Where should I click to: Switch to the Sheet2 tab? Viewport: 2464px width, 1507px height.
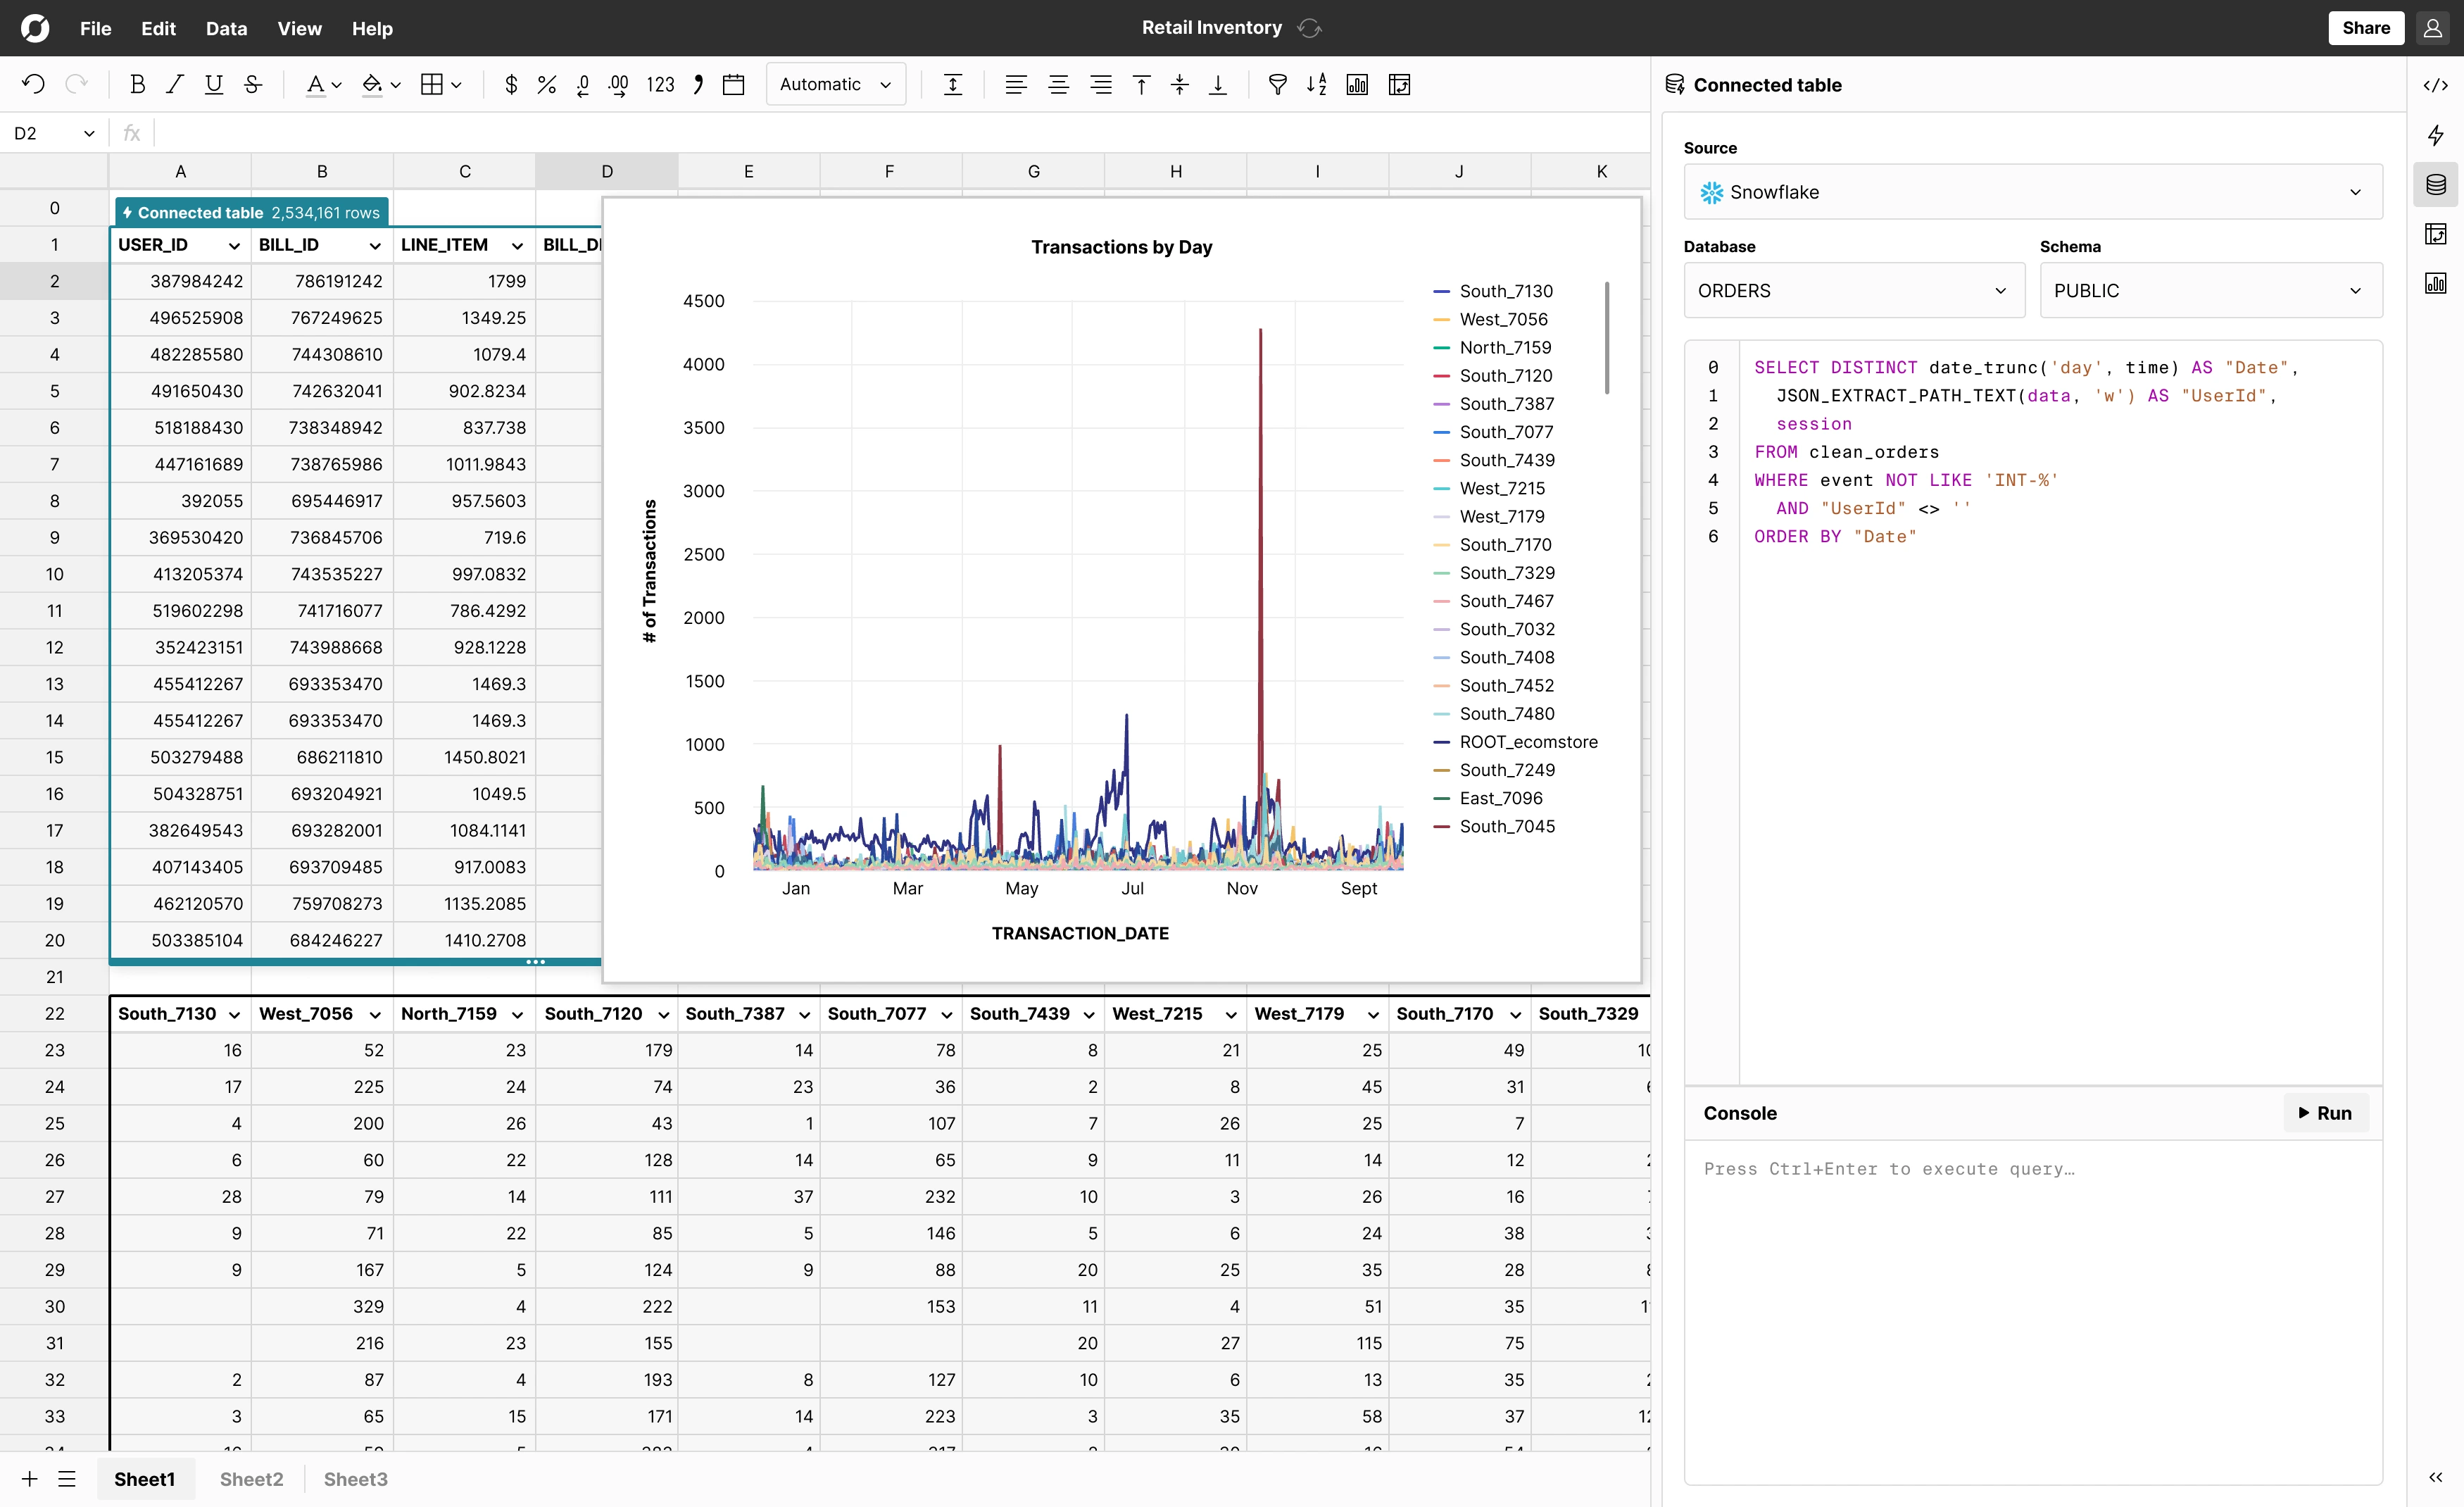click(251, 1479)
